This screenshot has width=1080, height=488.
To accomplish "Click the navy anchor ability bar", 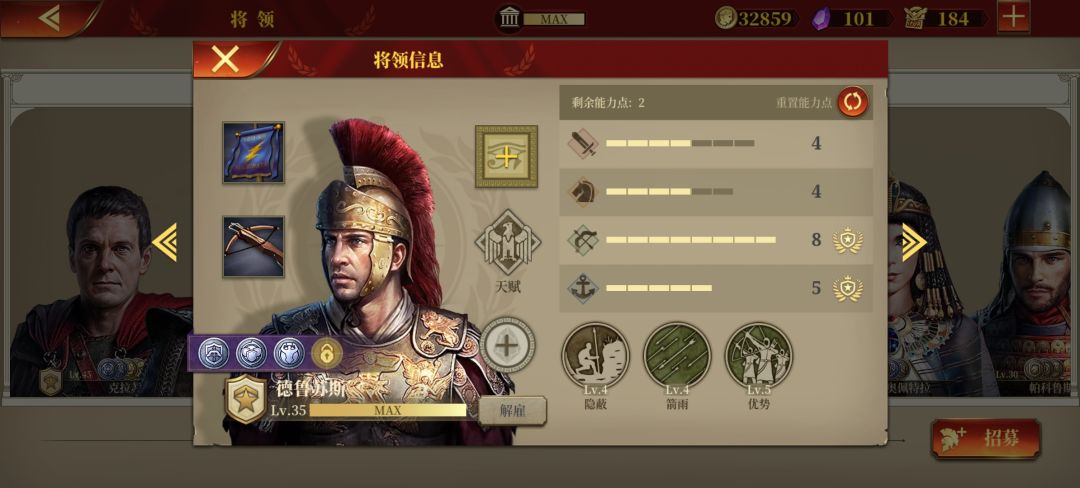I will 716,288.
